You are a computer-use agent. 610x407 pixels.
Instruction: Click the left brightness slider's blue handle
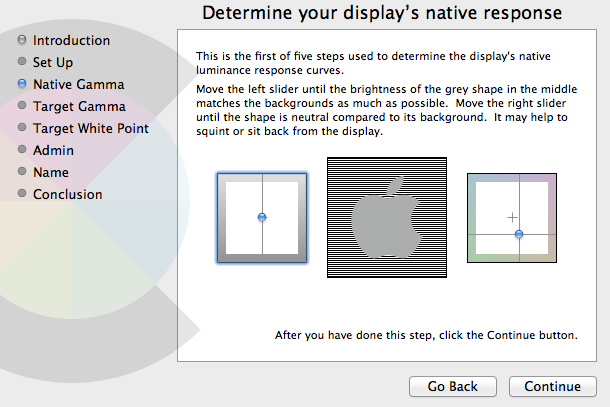coord(262,217)
